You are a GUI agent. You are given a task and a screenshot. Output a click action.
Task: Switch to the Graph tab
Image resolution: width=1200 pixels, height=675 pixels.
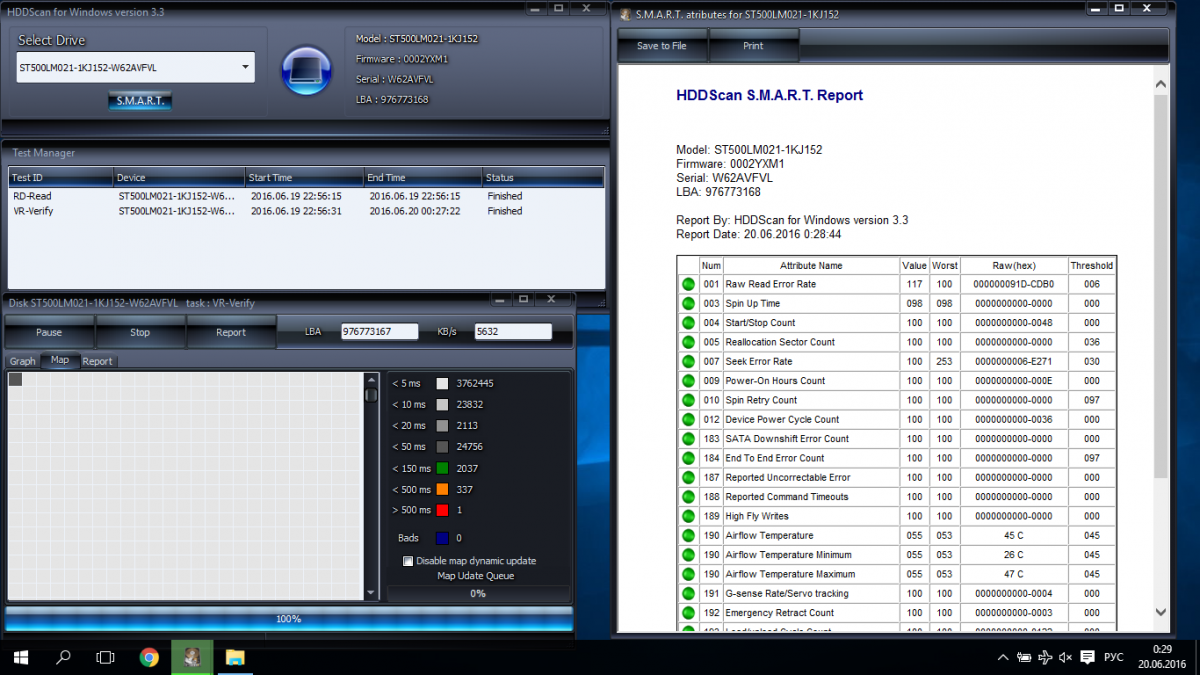(x=22, y=361)
